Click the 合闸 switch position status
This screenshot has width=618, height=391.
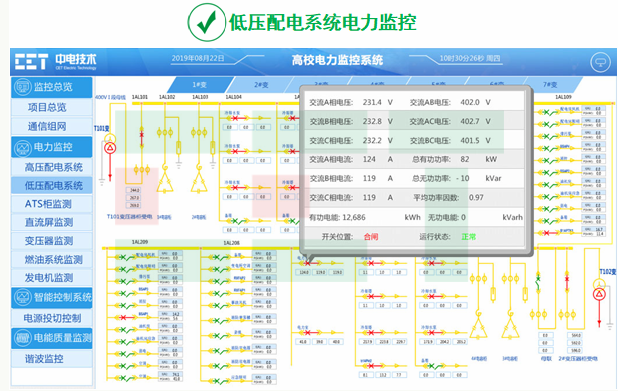pyautogui.click(x=371, y=237)
